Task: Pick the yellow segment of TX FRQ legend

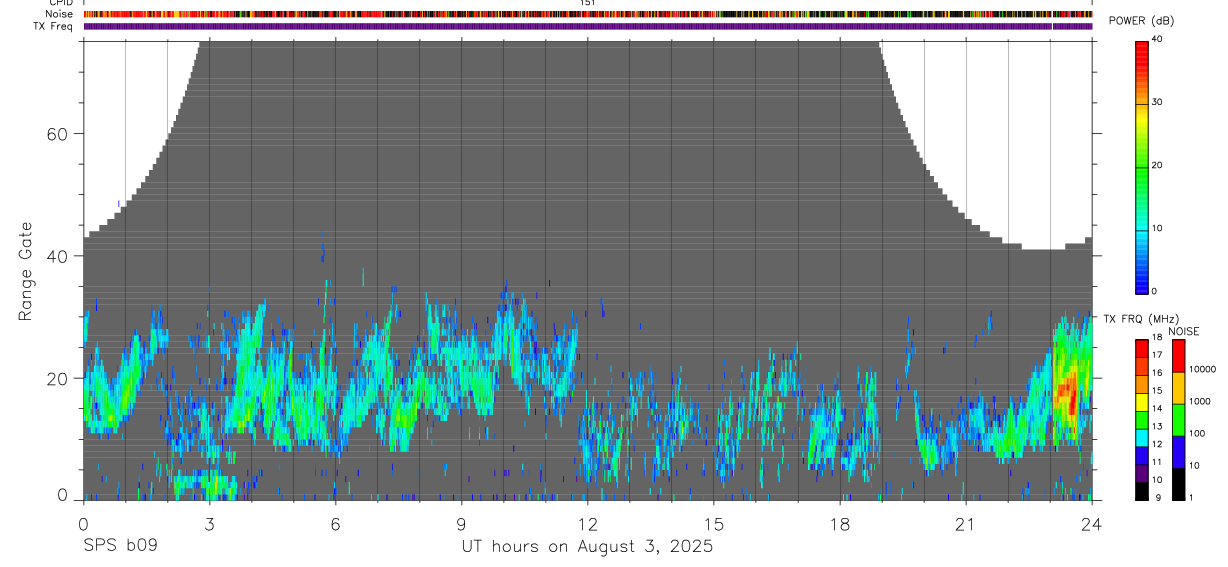Action: tap(1142, 402)
